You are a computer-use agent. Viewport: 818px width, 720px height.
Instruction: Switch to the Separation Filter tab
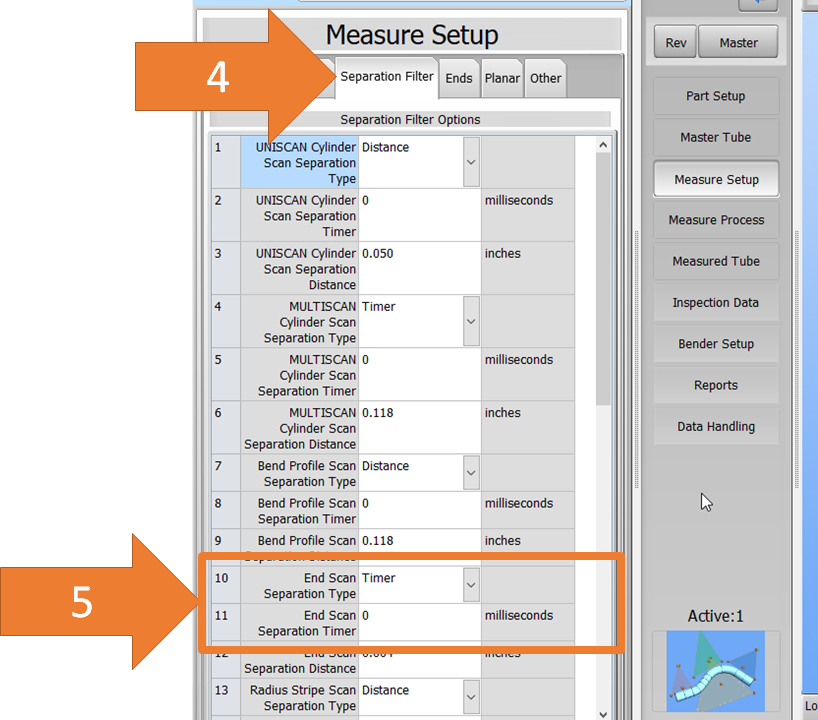(x=387, y=77)
